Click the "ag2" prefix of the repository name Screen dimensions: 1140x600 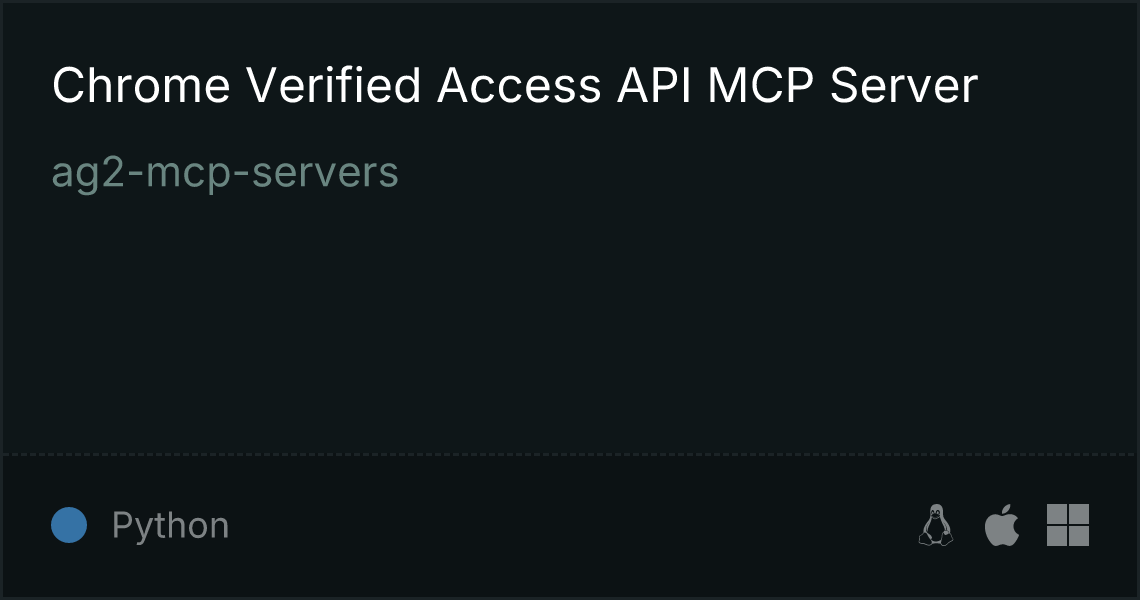point(93,173)
